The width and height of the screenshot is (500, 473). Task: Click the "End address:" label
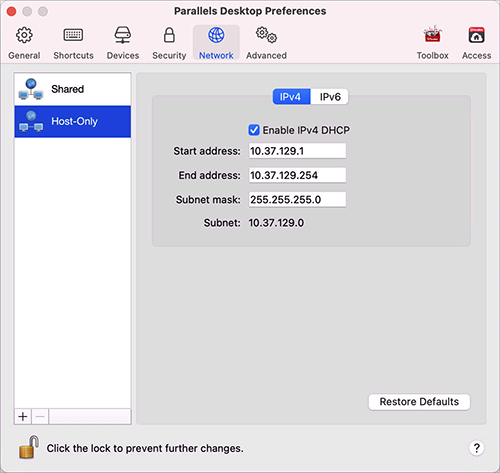(x=209, y=175)
